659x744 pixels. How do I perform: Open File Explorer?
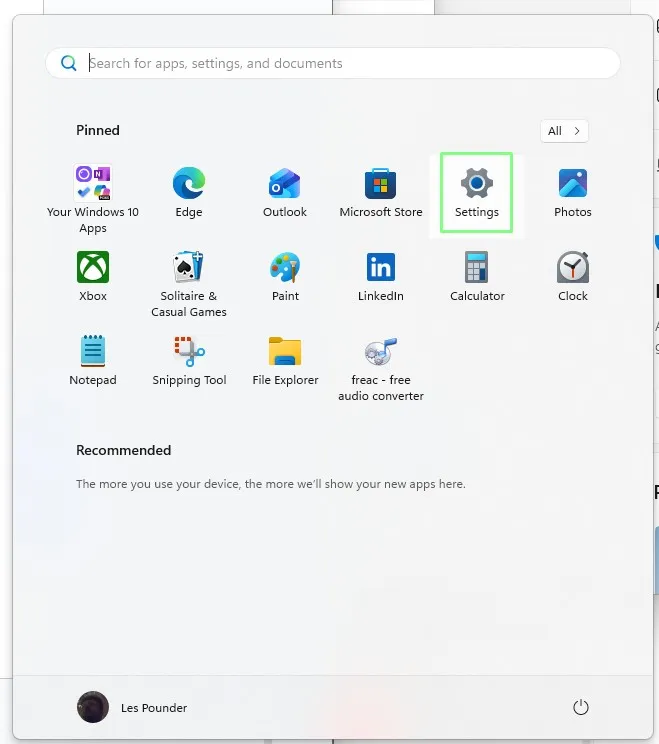click(285, 360)
